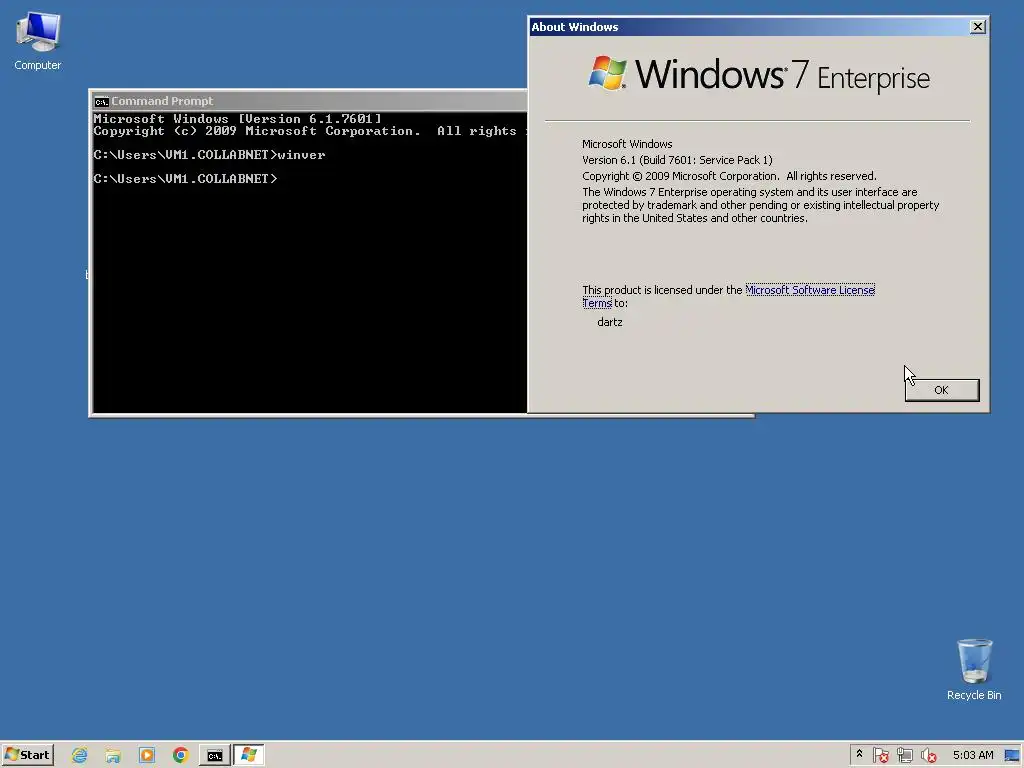Open Microsoft Software License Terms link
This screenshot has width=1024, height=768.
pyautogui.click(x=809, y=290)
